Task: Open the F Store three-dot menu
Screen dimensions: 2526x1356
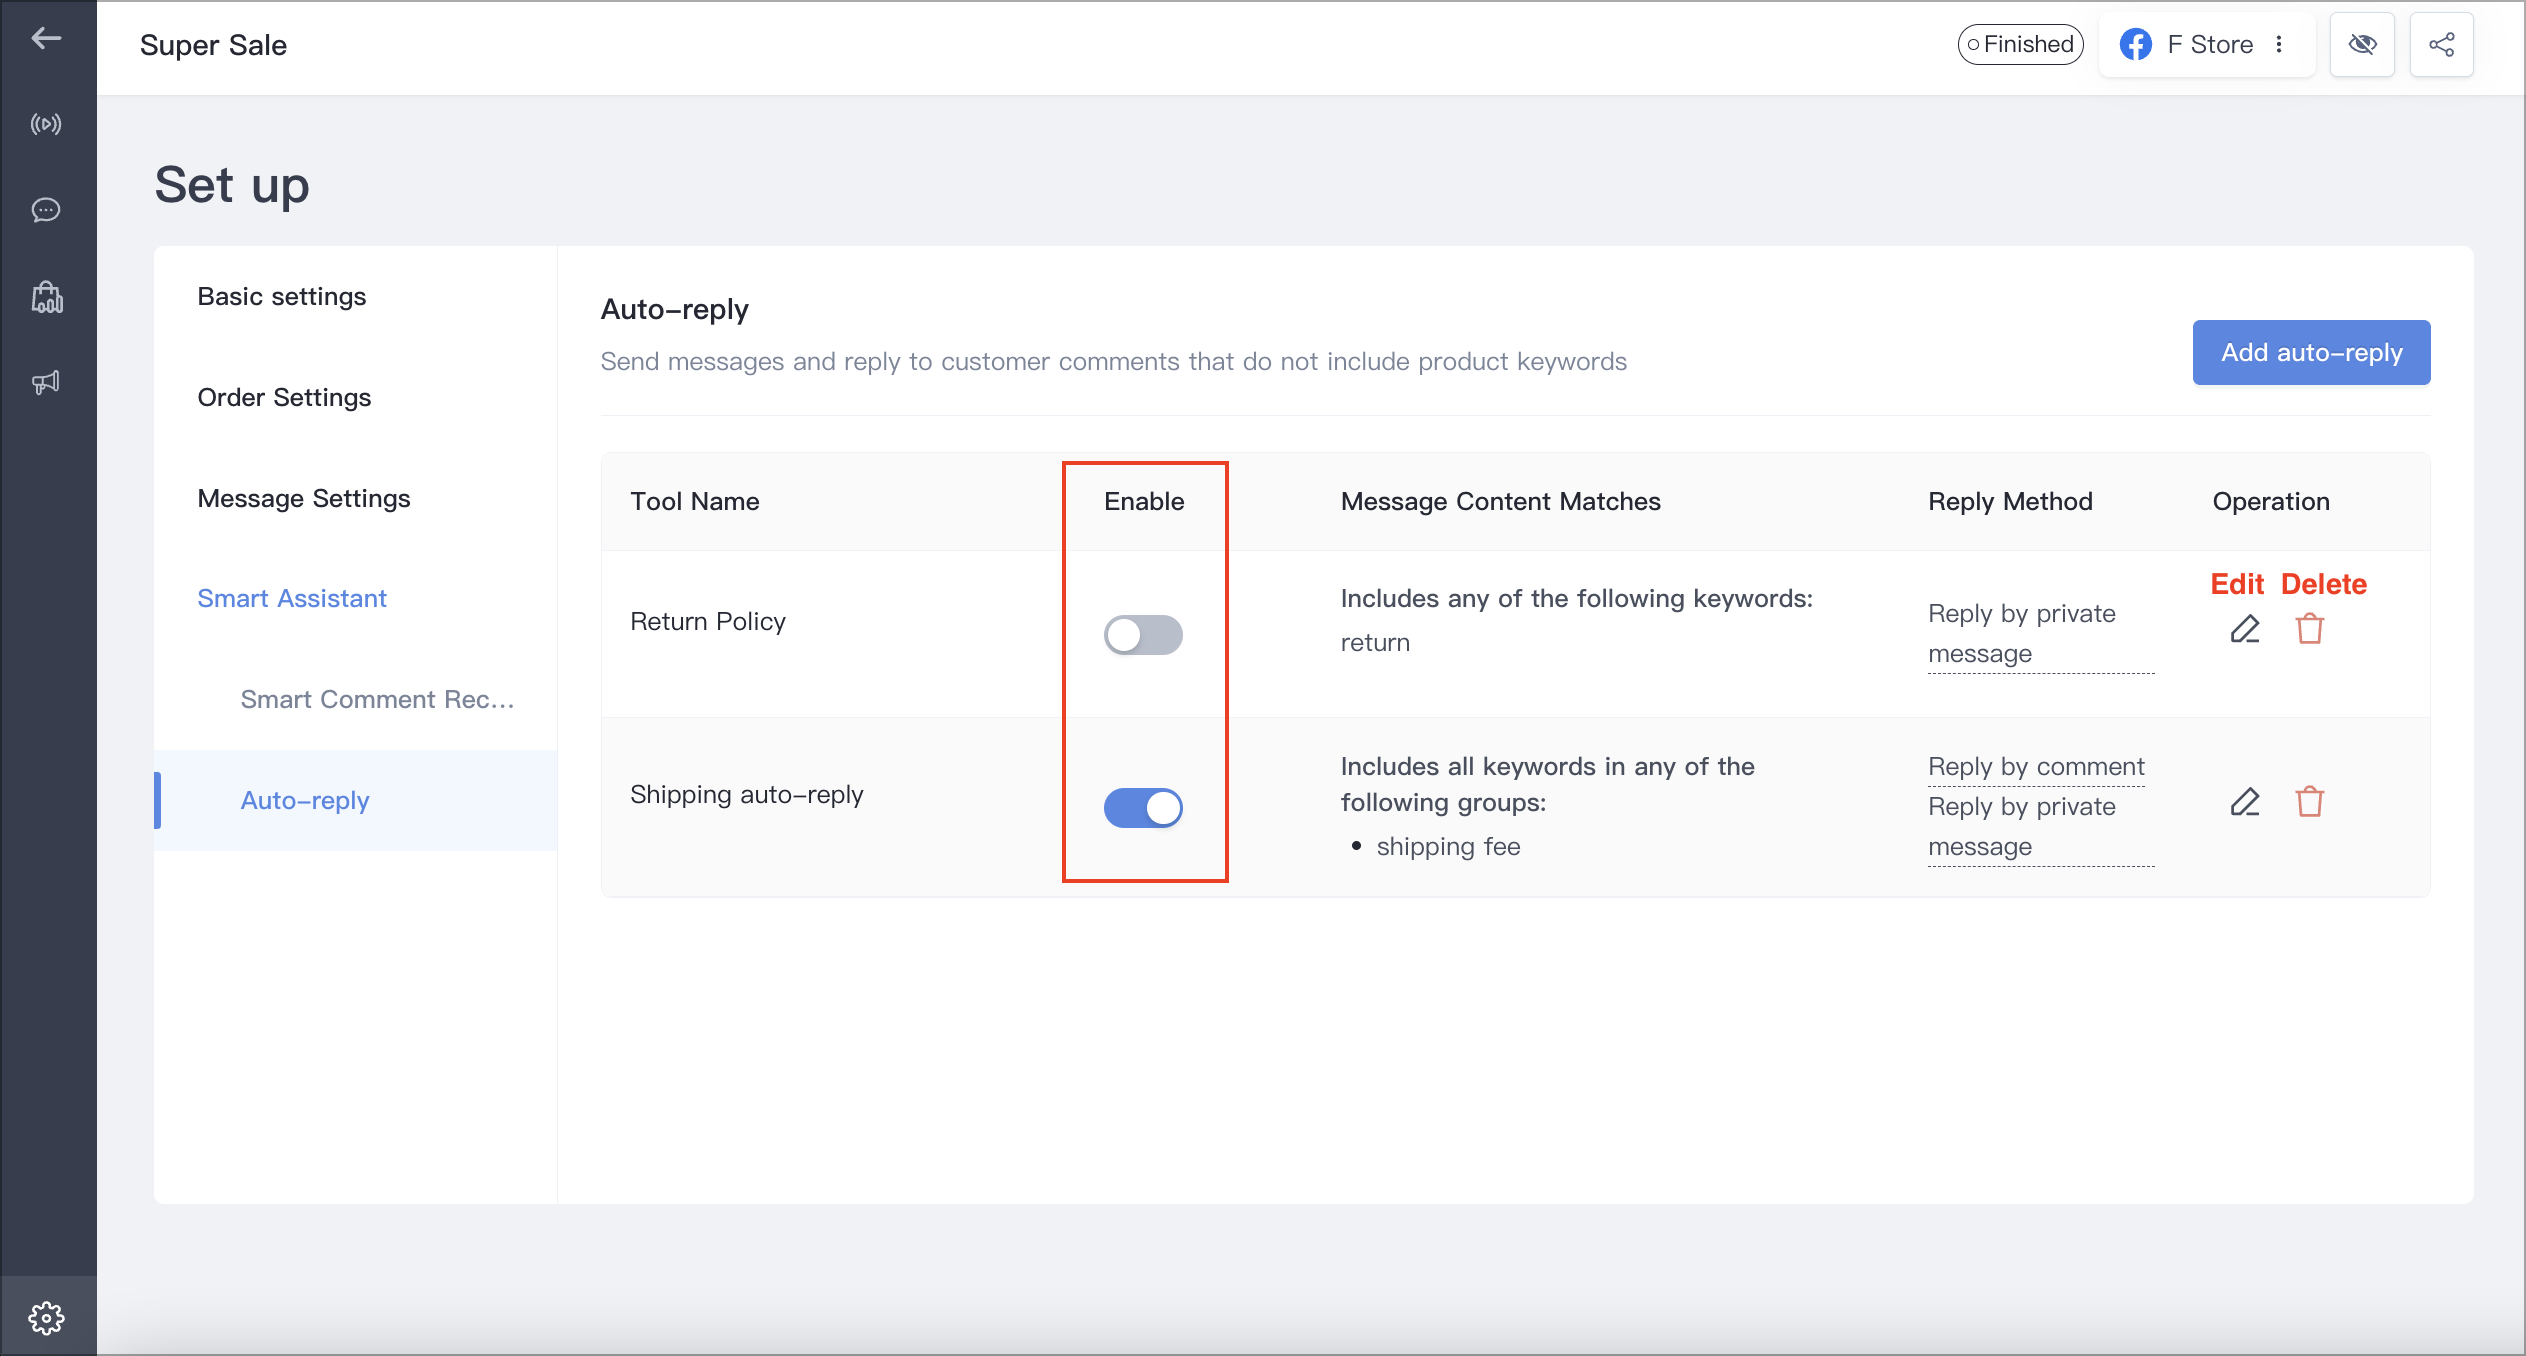Action: point(2279,44)
